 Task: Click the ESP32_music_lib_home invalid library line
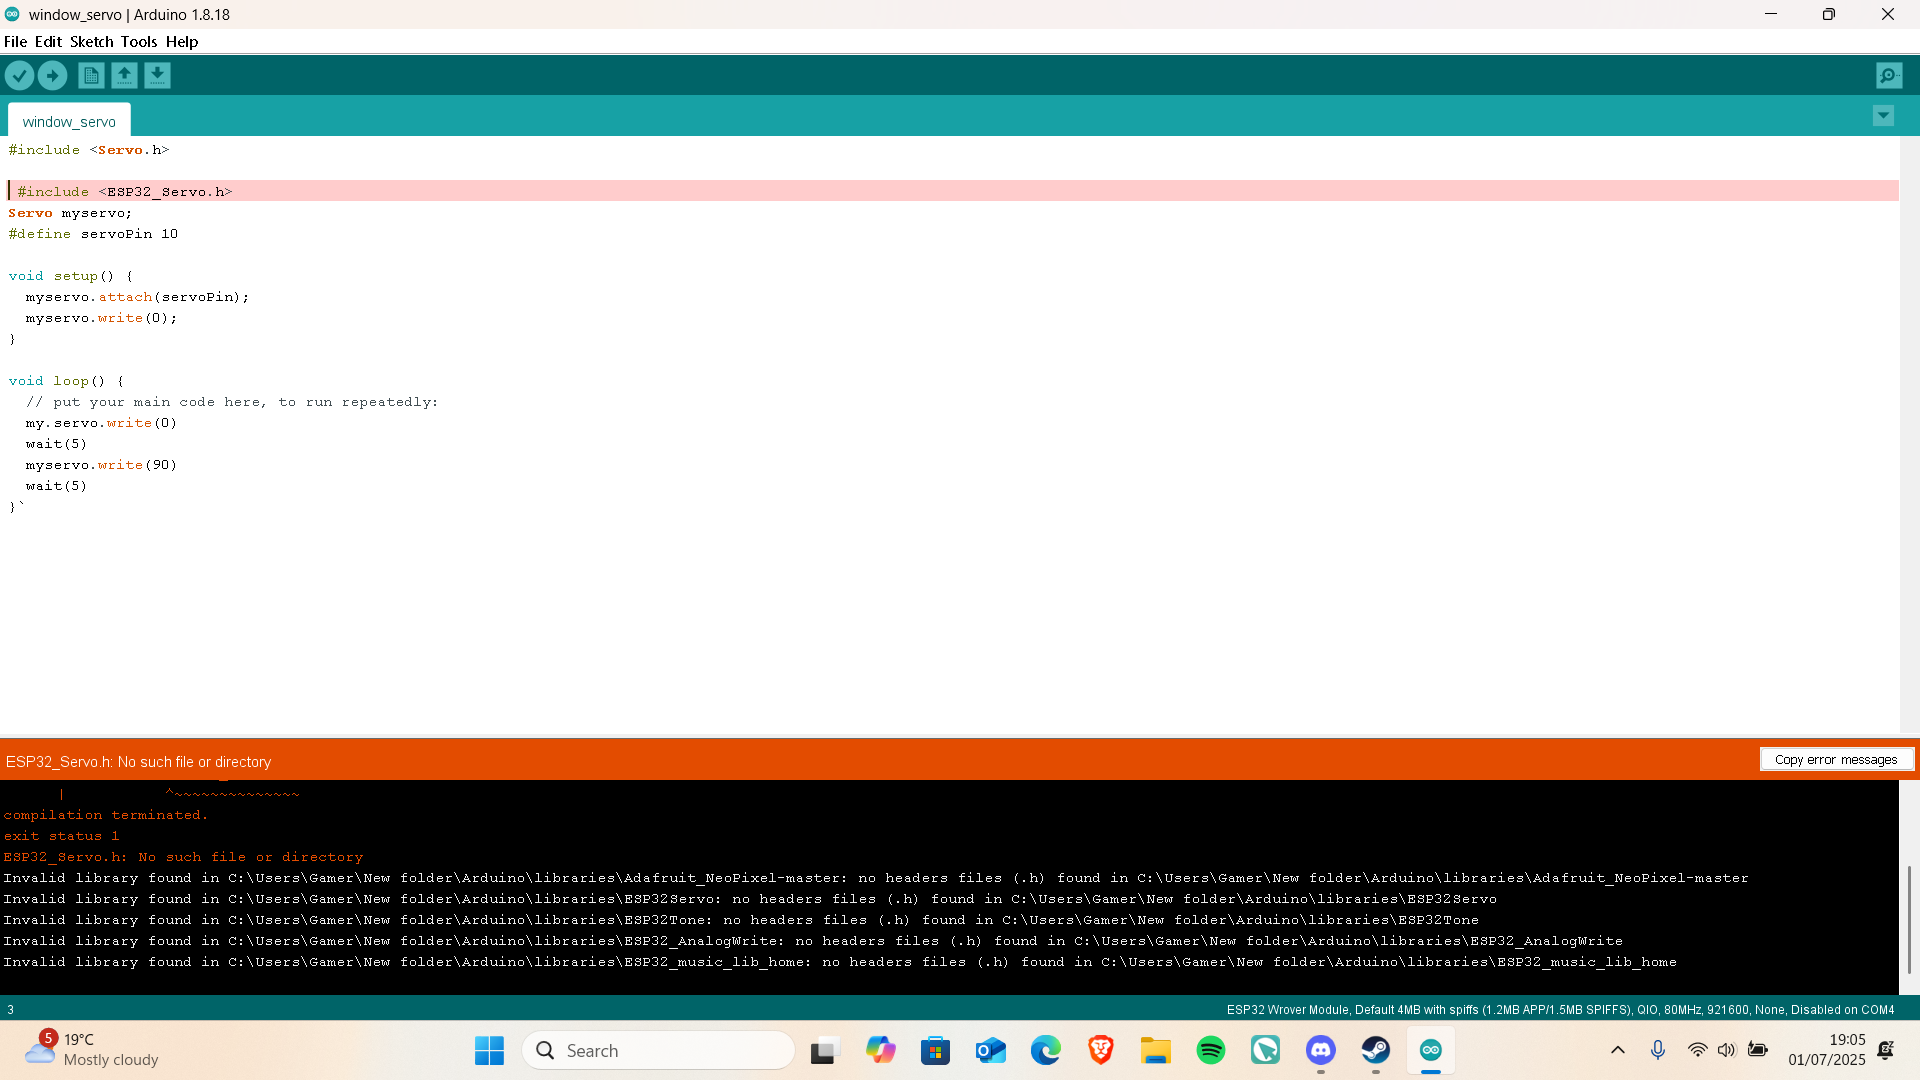tap(840, 962)
